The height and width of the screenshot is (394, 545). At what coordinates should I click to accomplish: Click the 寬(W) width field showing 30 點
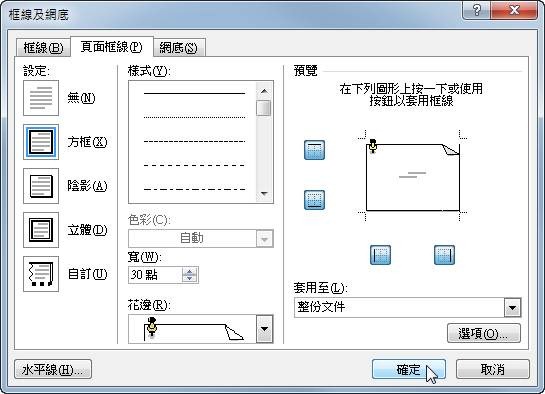155,275
